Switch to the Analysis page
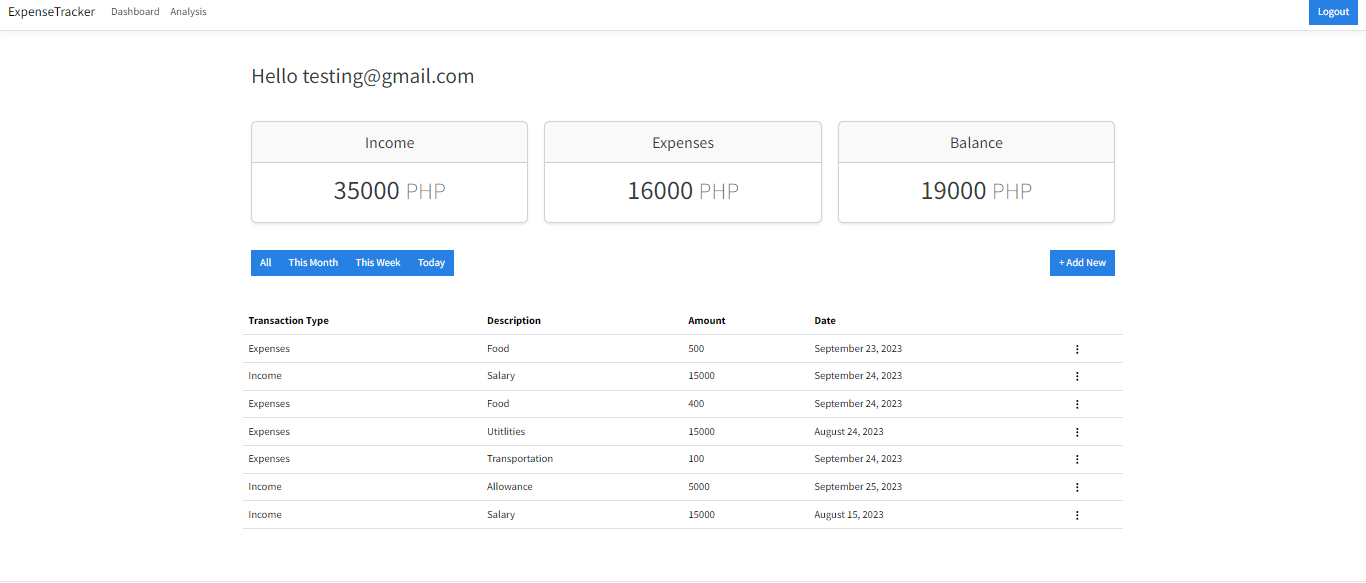The height and width of the screenshot is (583, 1366). click(188, 12)
